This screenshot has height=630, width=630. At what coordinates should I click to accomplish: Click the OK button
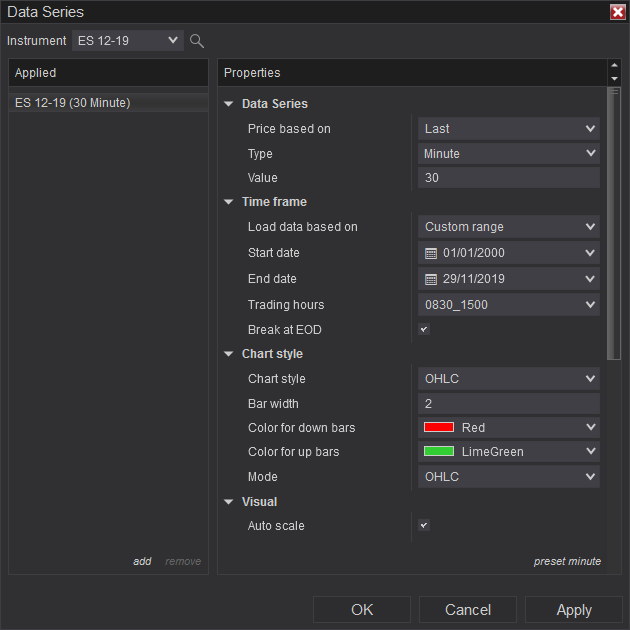362,610
